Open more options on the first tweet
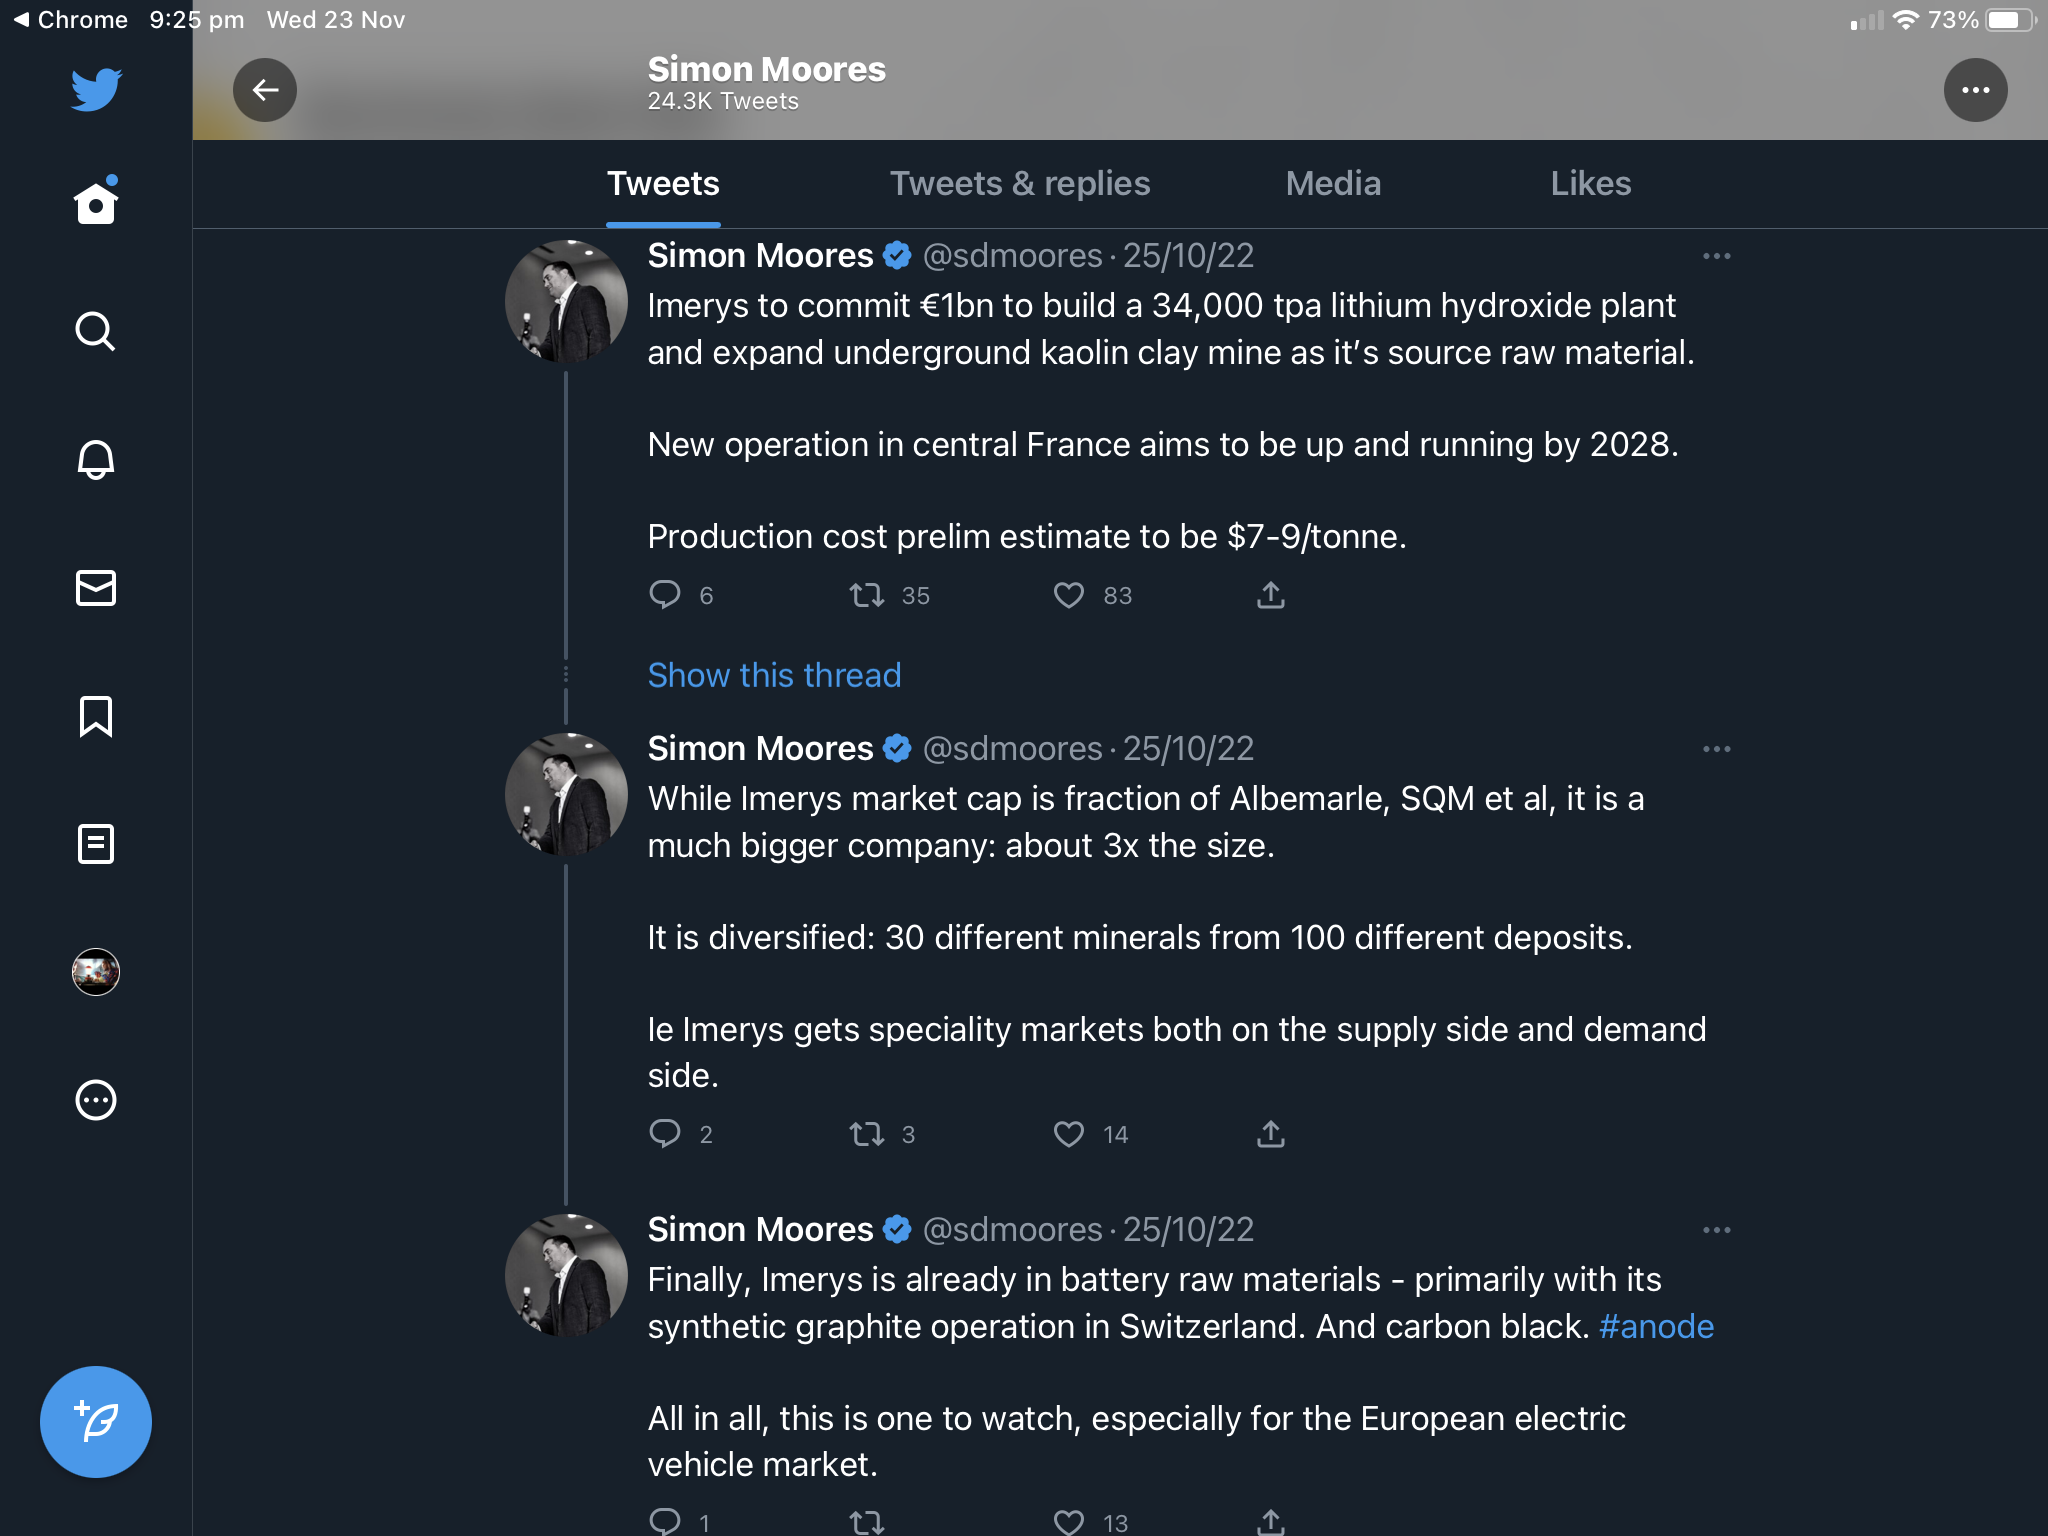2048x1536 pixels. (1716, 256)
